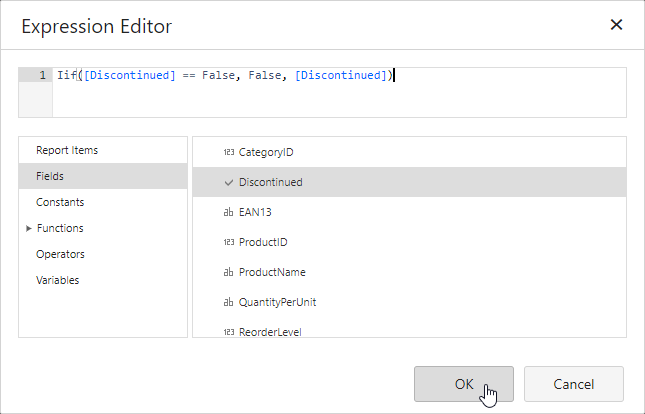The image size is (645, 414).
Task: Select the Report Items category
Action: (67, 150)
